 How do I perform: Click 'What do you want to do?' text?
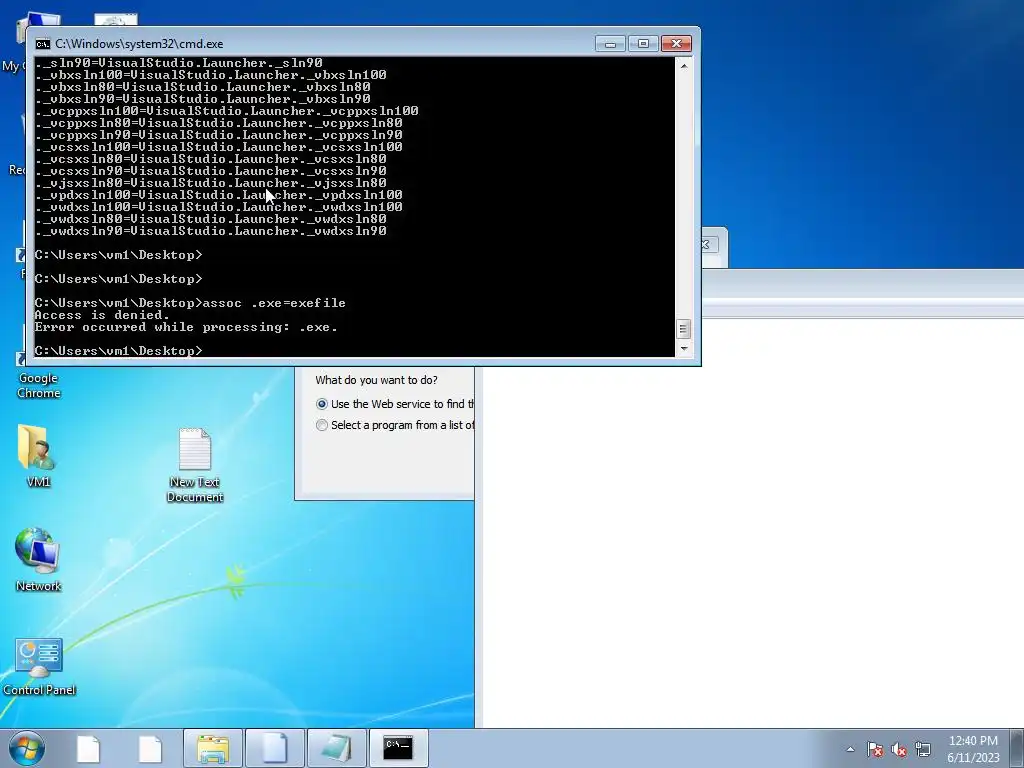click(x=376, y=380)
